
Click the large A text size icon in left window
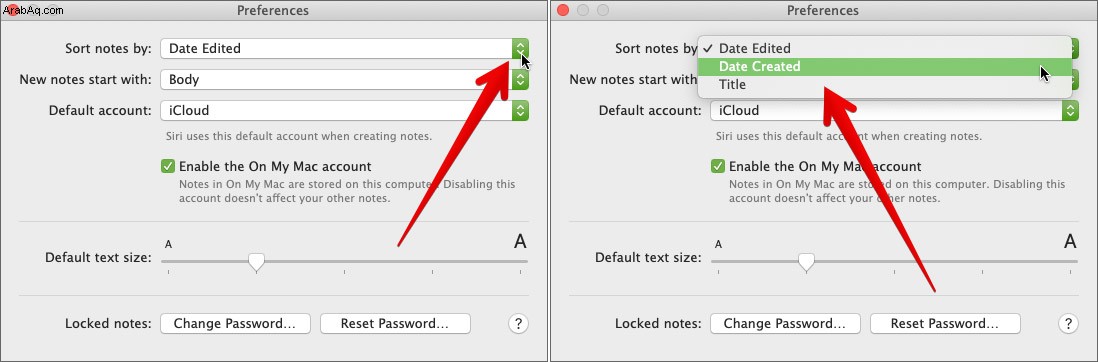coord(520,242)
